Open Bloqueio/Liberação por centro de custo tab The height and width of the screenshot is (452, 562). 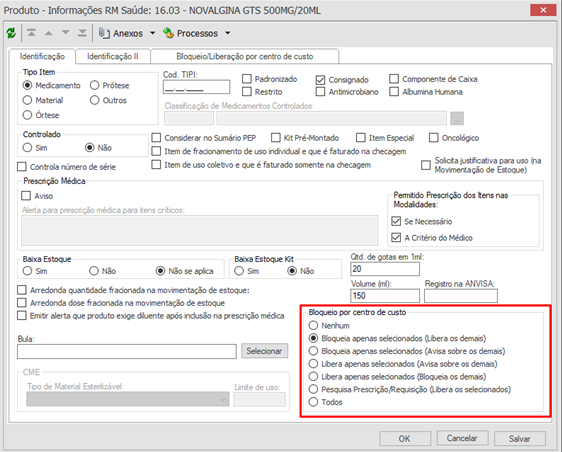click(244, 56)
